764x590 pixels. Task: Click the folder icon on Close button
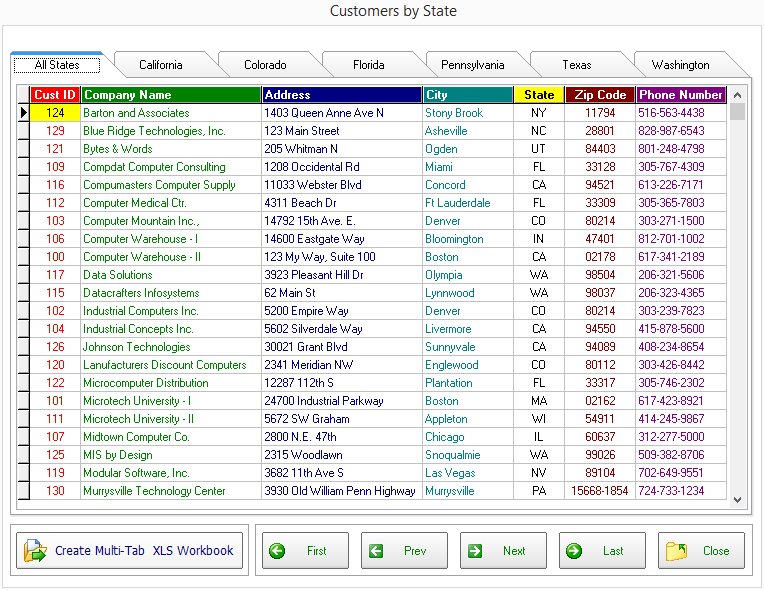pyautogui.click(x=677, y=550)
